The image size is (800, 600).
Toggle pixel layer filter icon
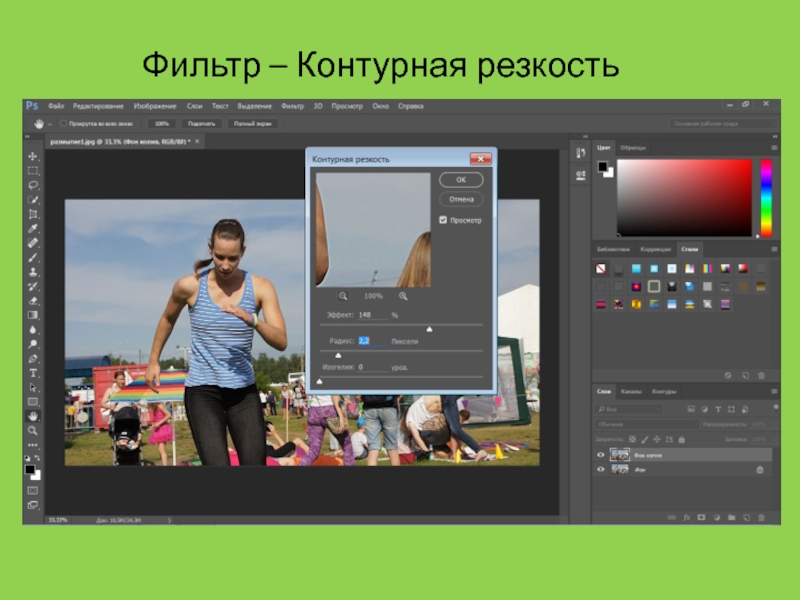point(691,409)
